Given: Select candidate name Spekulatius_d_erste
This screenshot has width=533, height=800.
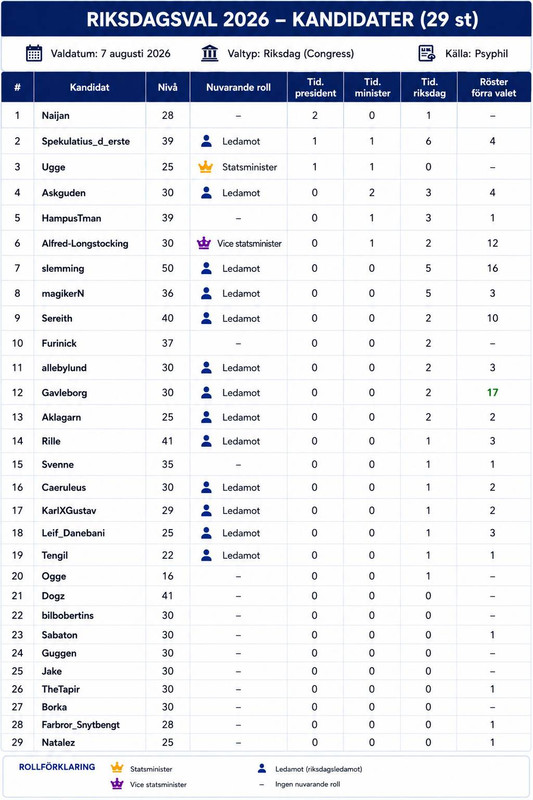Looking at the screenshot, I should pos(86,141).
